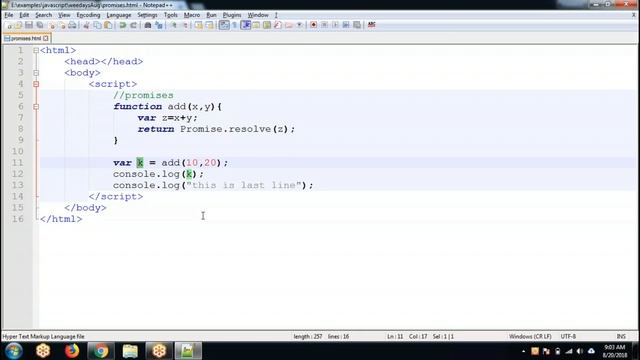Click the Cut scissors toolbar icon
640x360 pixels.
86,25
